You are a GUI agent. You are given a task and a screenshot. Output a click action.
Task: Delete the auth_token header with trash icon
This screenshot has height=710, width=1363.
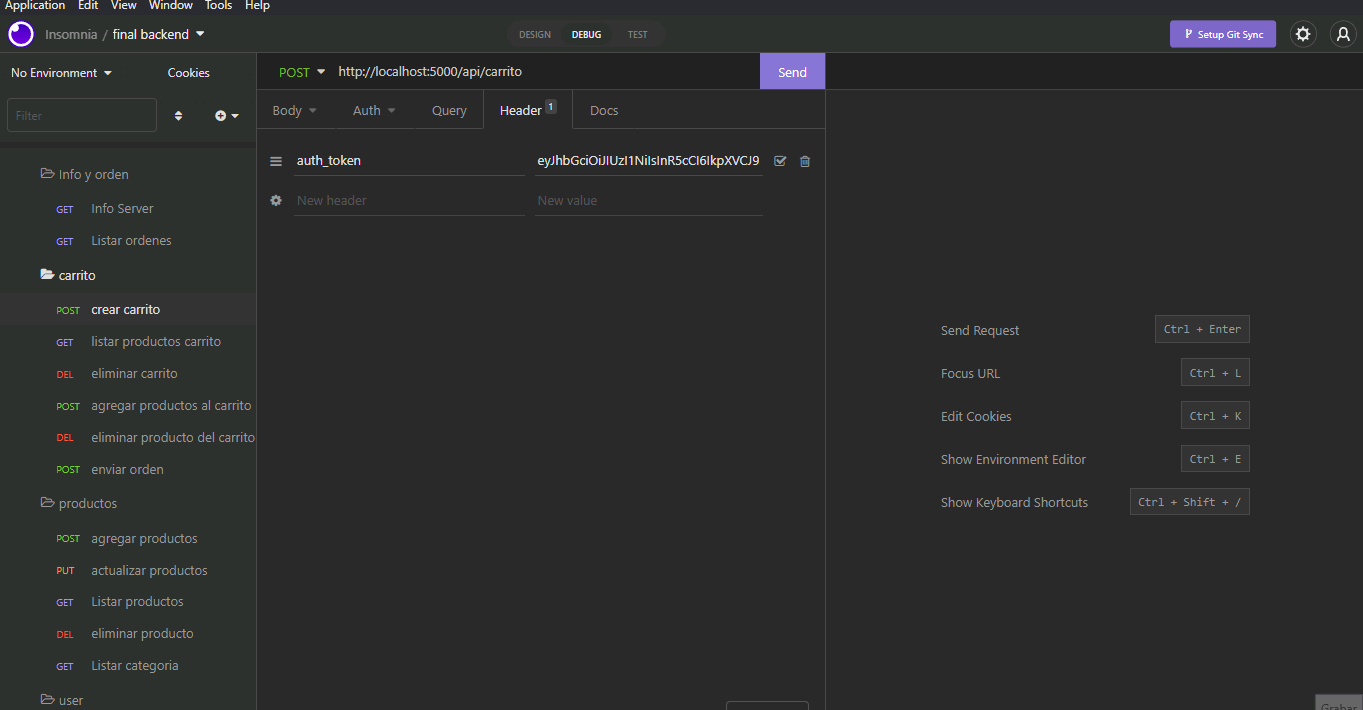[804, 161]
